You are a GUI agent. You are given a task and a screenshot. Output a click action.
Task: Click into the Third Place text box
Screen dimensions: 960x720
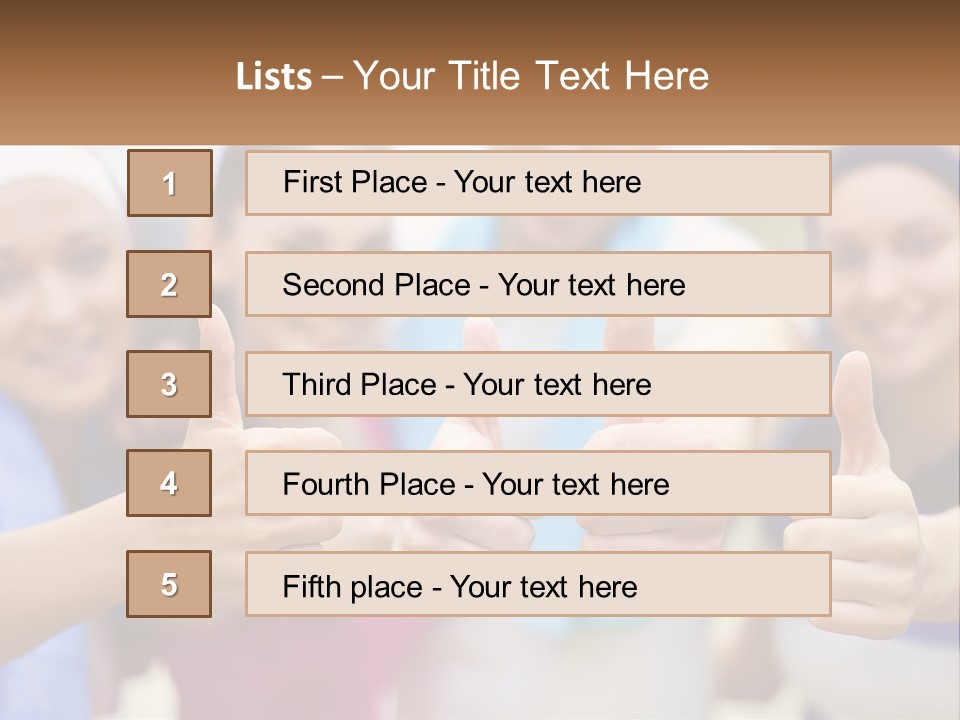point(538,384)
